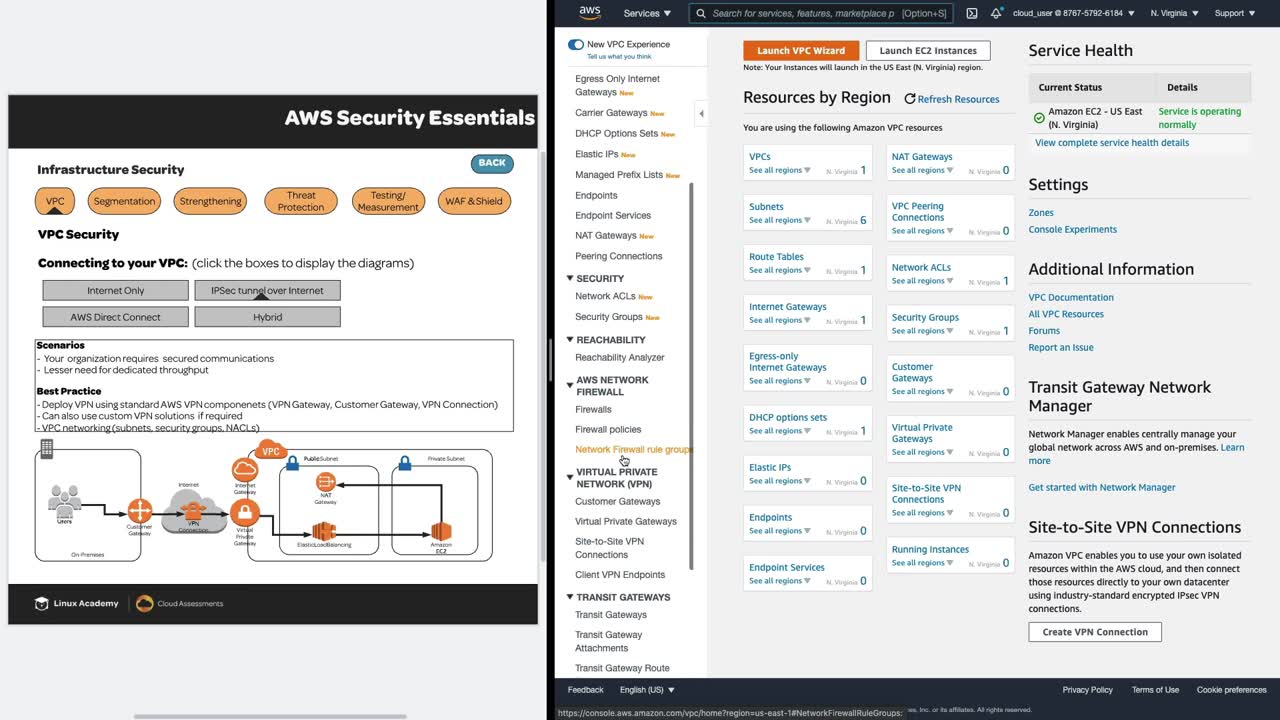Viewport: 1280px width, 720px height.
Task: Open the notifications bell icon
Action: pyautogui.click(x=996, y=13)
